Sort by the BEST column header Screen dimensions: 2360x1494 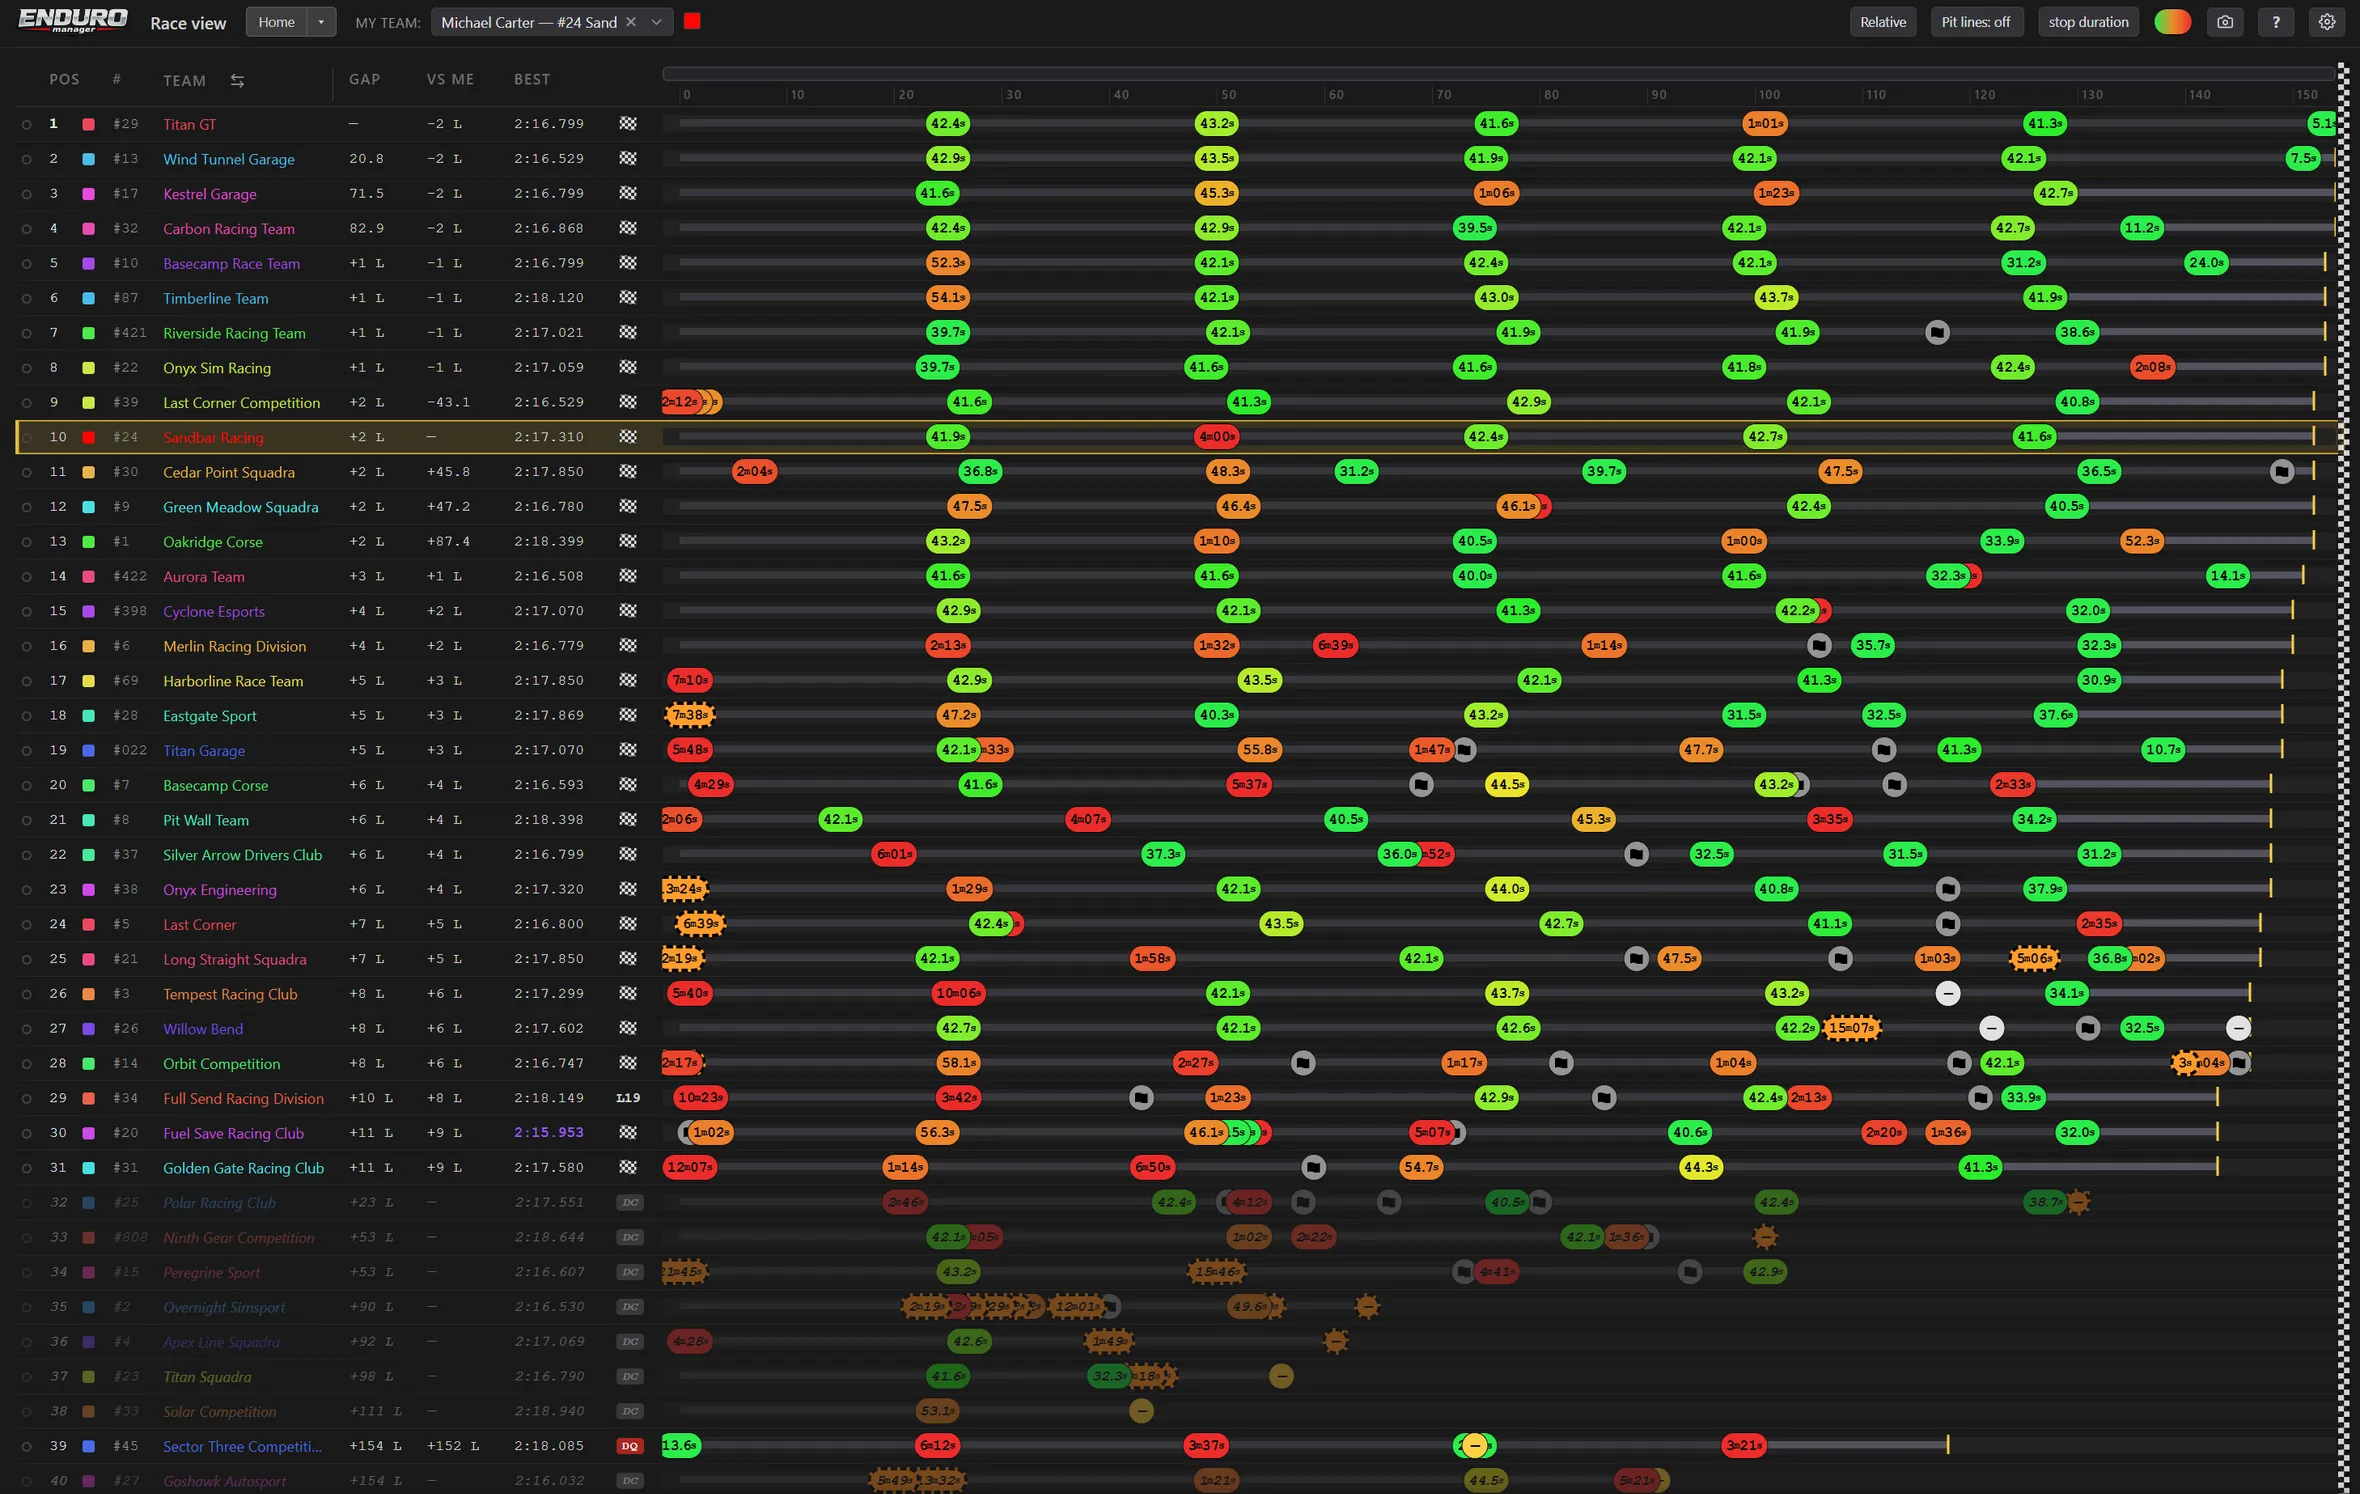(532, 79)
